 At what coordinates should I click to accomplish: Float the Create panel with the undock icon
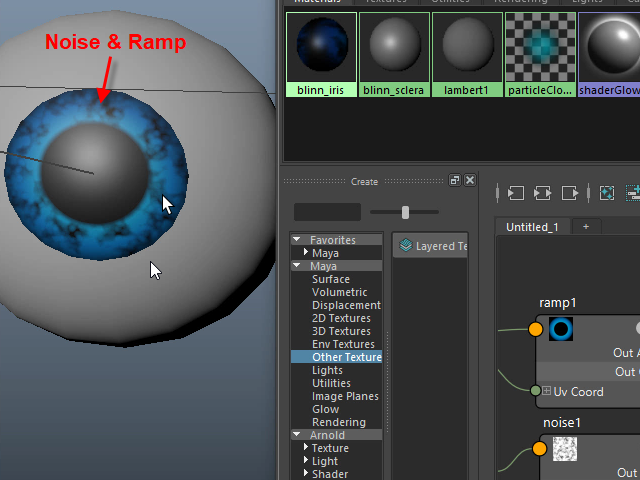pos(455,181)
